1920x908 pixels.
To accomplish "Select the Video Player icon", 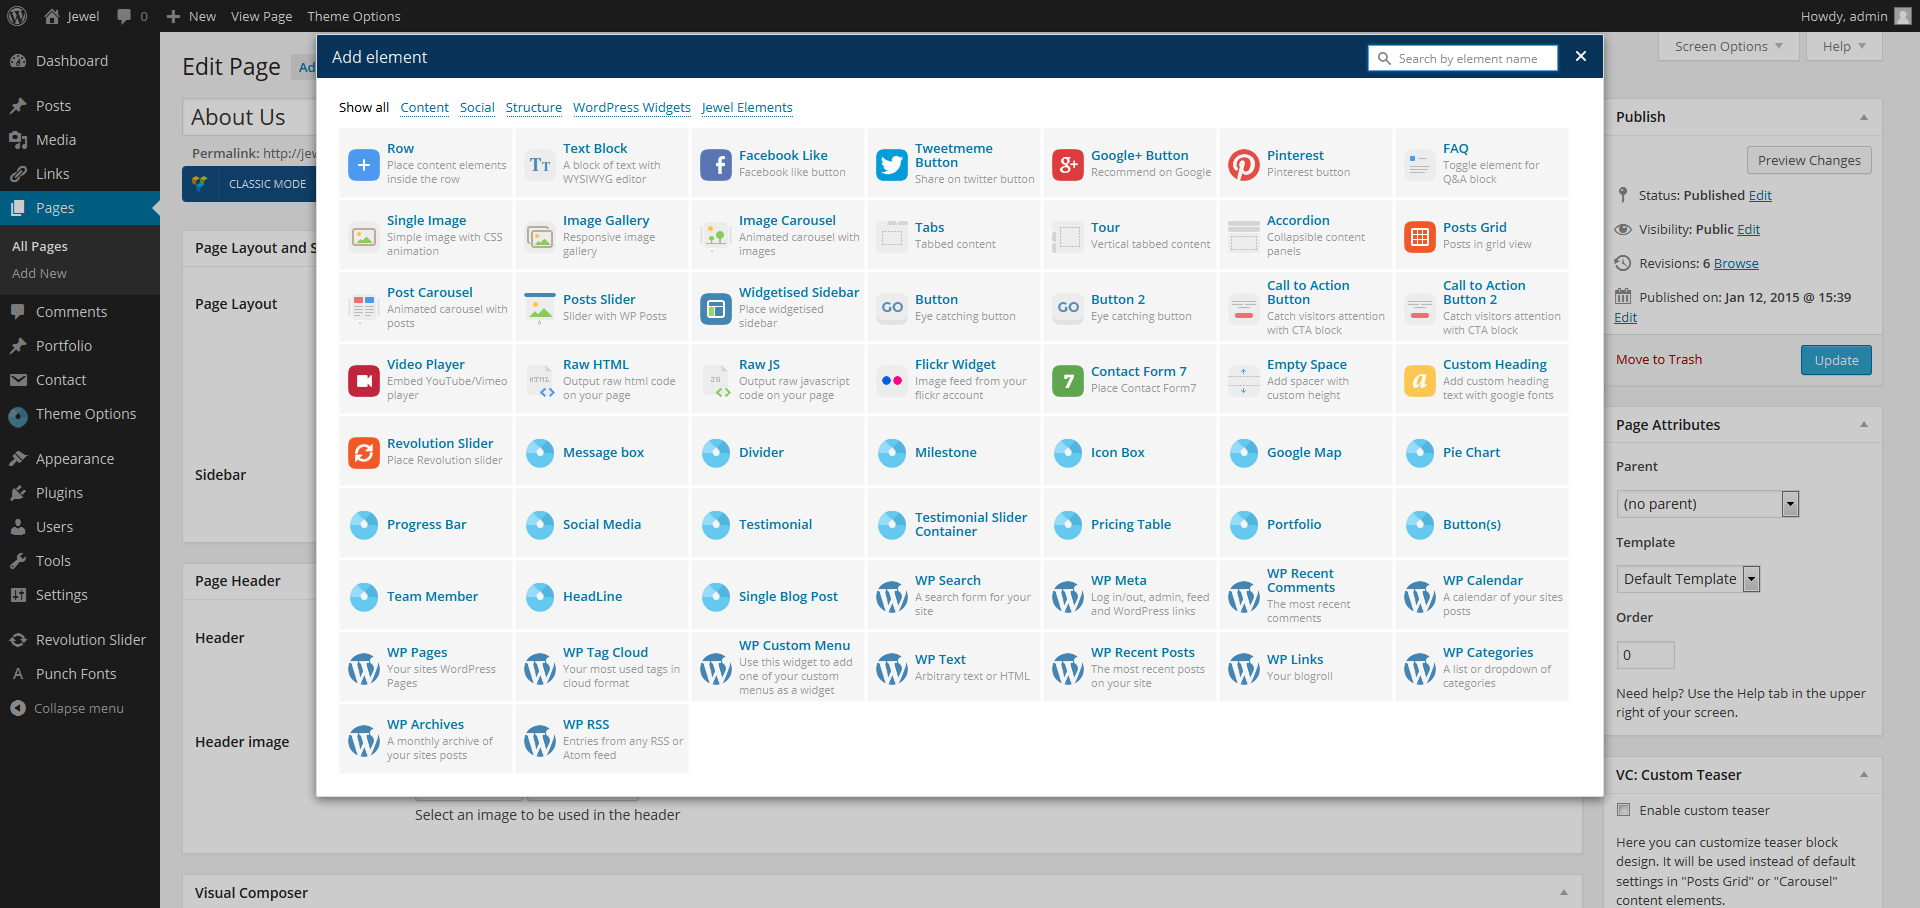I will coord(364,380).
